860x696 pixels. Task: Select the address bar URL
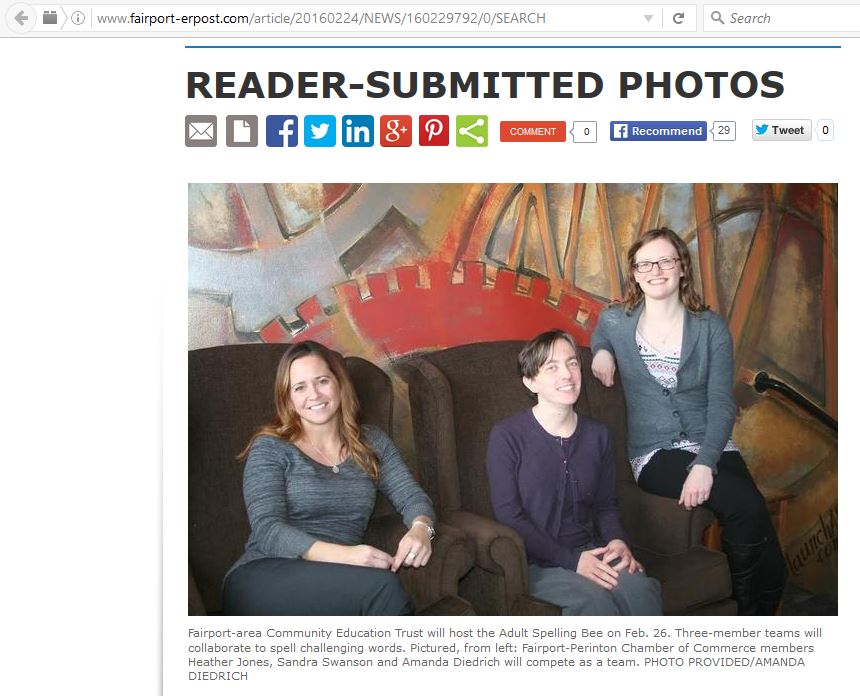tap(321, 18)
